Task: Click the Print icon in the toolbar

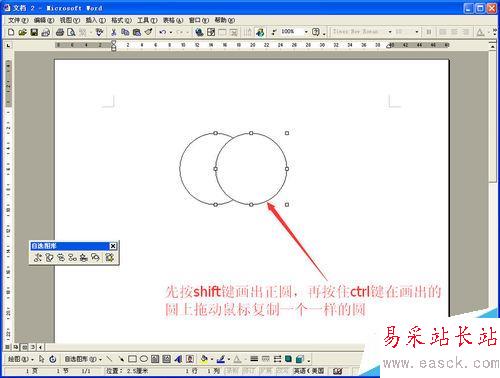Action: pyautogui.click(x=60, y=32)
